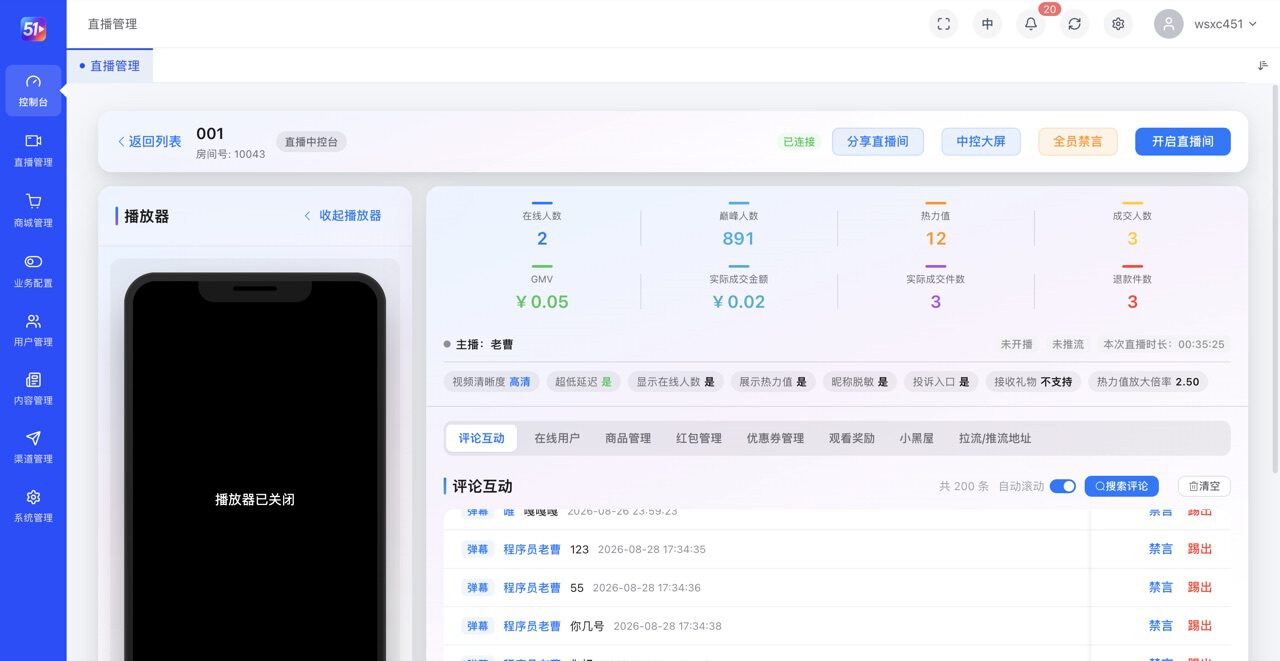The height and width of the screenshot is (661, 1280).
Task: Click 搜索评论 button
Action: (1121, 486)
